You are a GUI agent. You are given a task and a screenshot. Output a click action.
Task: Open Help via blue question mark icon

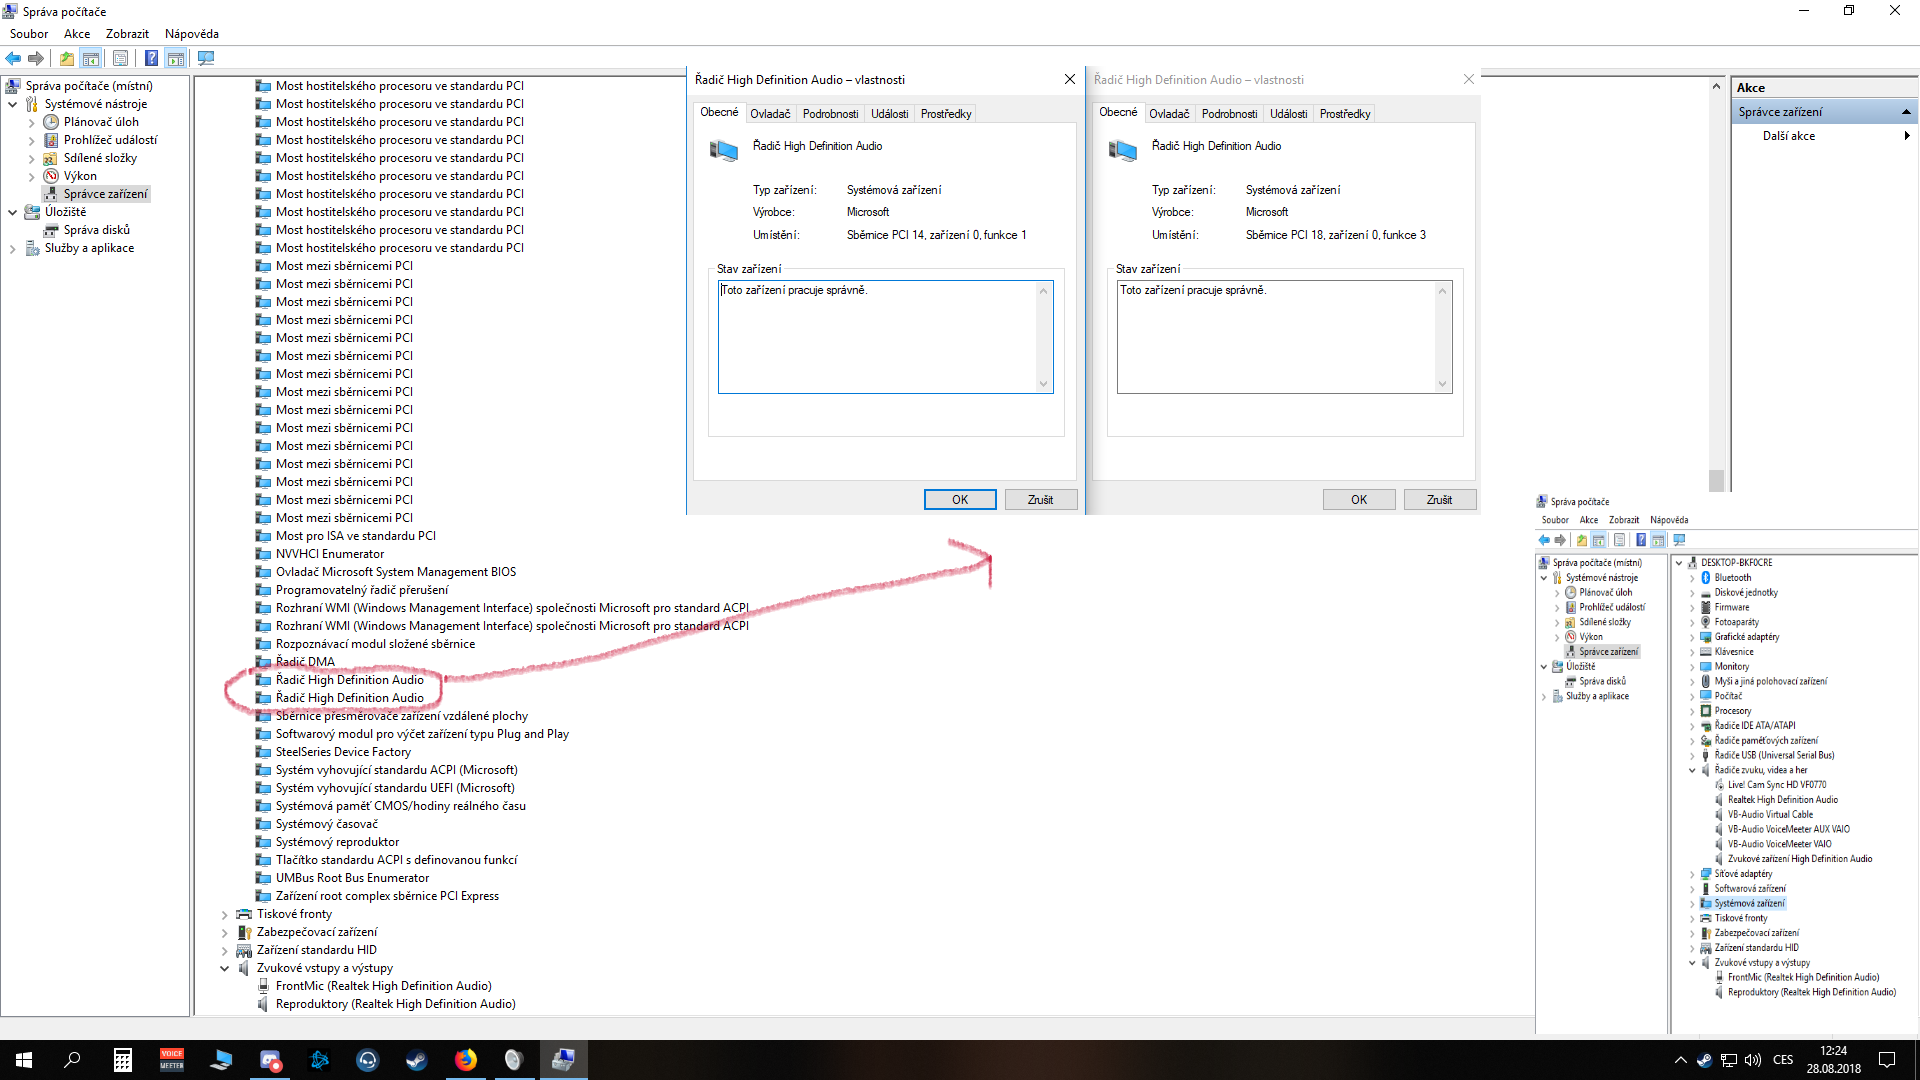(x=151, y=58)
